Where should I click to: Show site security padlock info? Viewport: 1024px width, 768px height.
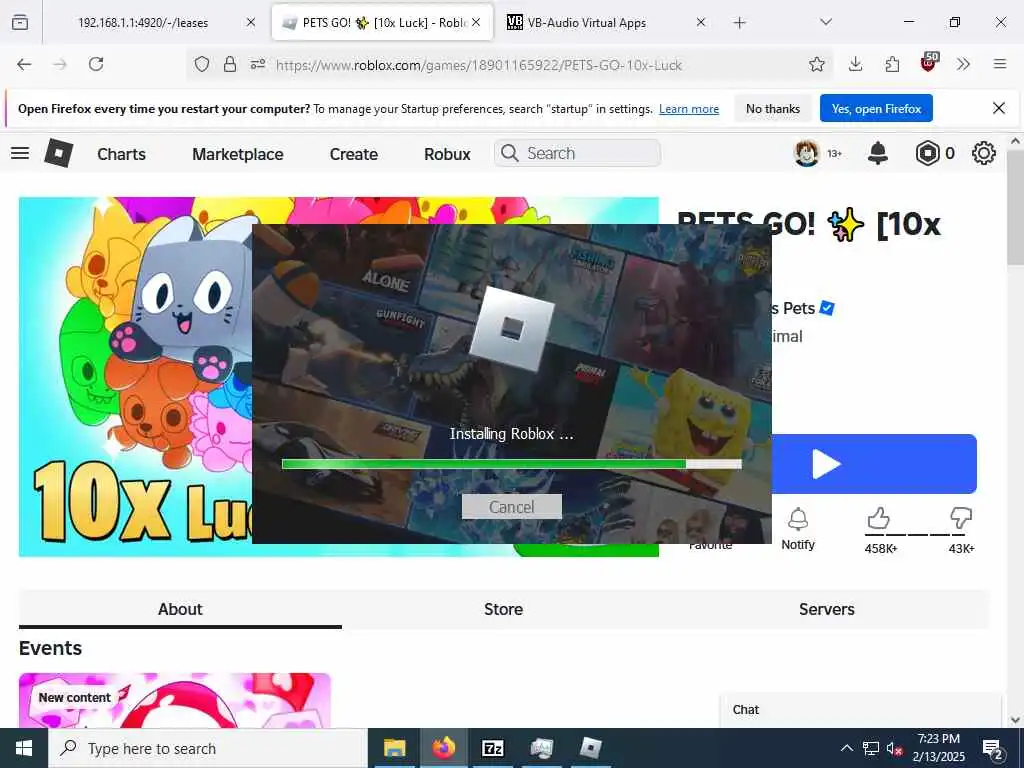coord(230,64)
